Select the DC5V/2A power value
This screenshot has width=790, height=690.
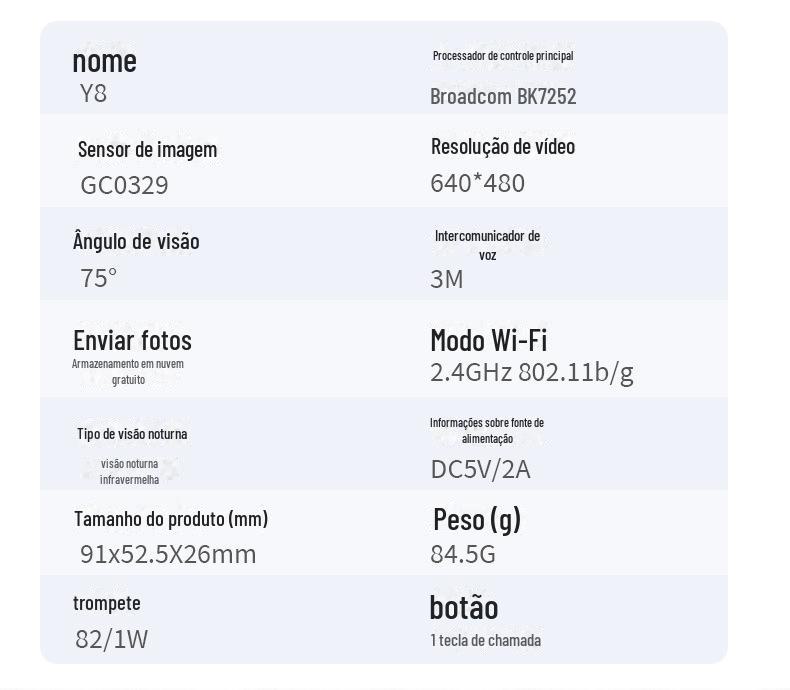(481, 469)
